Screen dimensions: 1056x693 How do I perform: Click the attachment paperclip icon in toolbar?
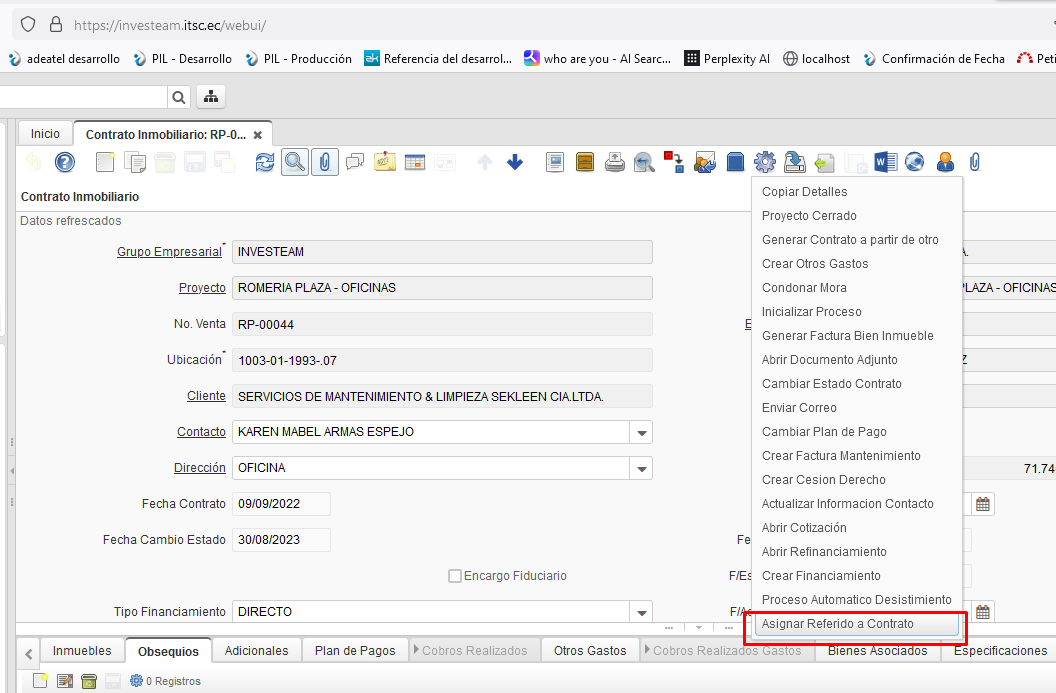tap(324, 162)
